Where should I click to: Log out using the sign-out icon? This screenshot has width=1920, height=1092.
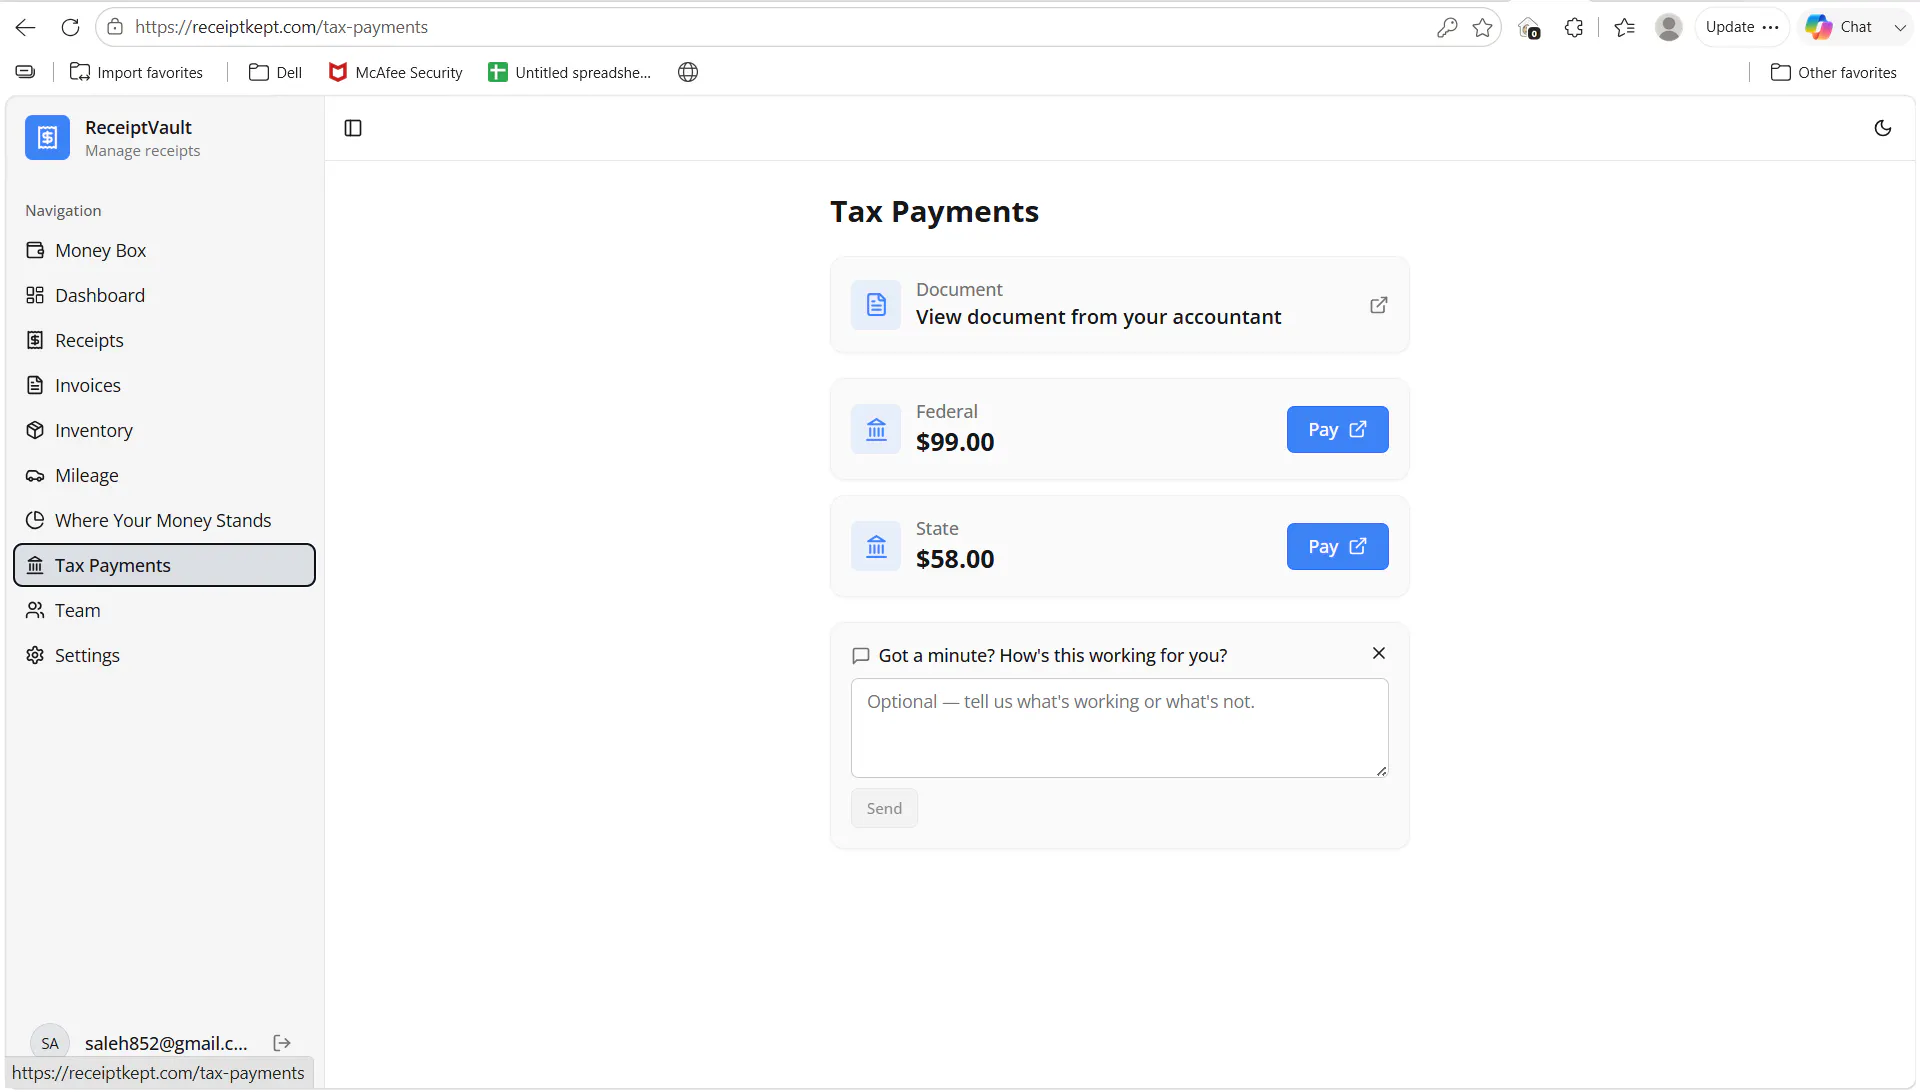pos(282,1043)
